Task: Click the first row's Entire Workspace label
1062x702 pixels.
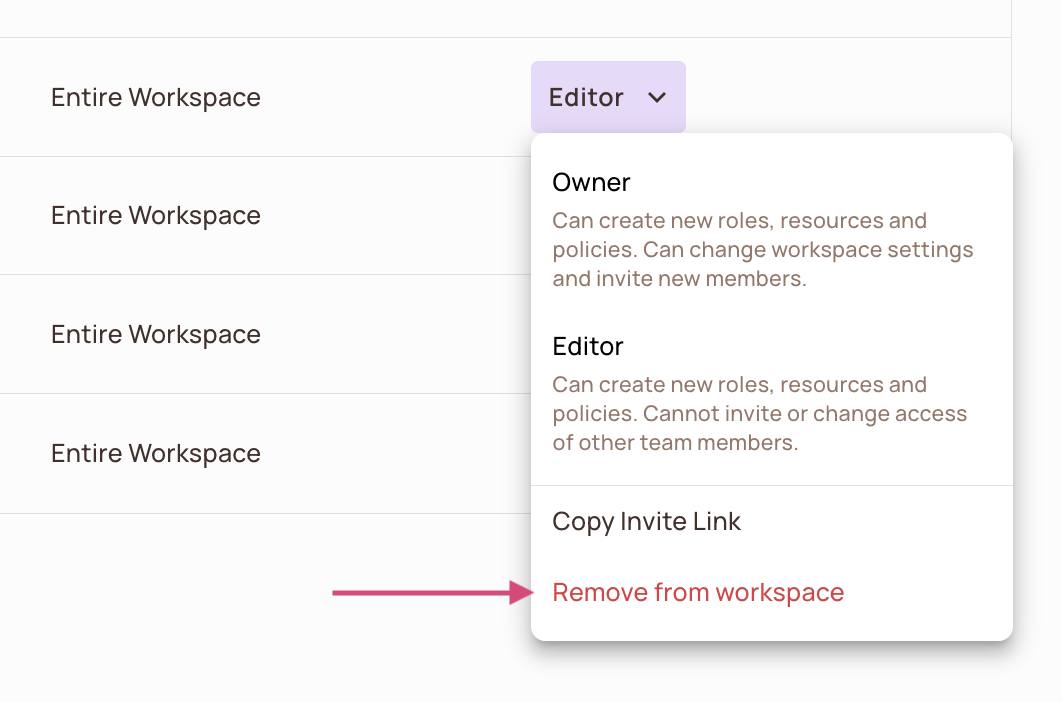Action: click(156, 98)
